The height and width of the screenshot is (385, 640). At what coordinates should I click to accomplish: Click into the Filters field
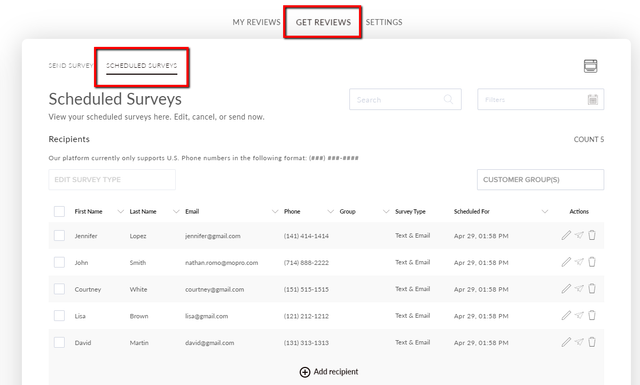click(540, 99)
